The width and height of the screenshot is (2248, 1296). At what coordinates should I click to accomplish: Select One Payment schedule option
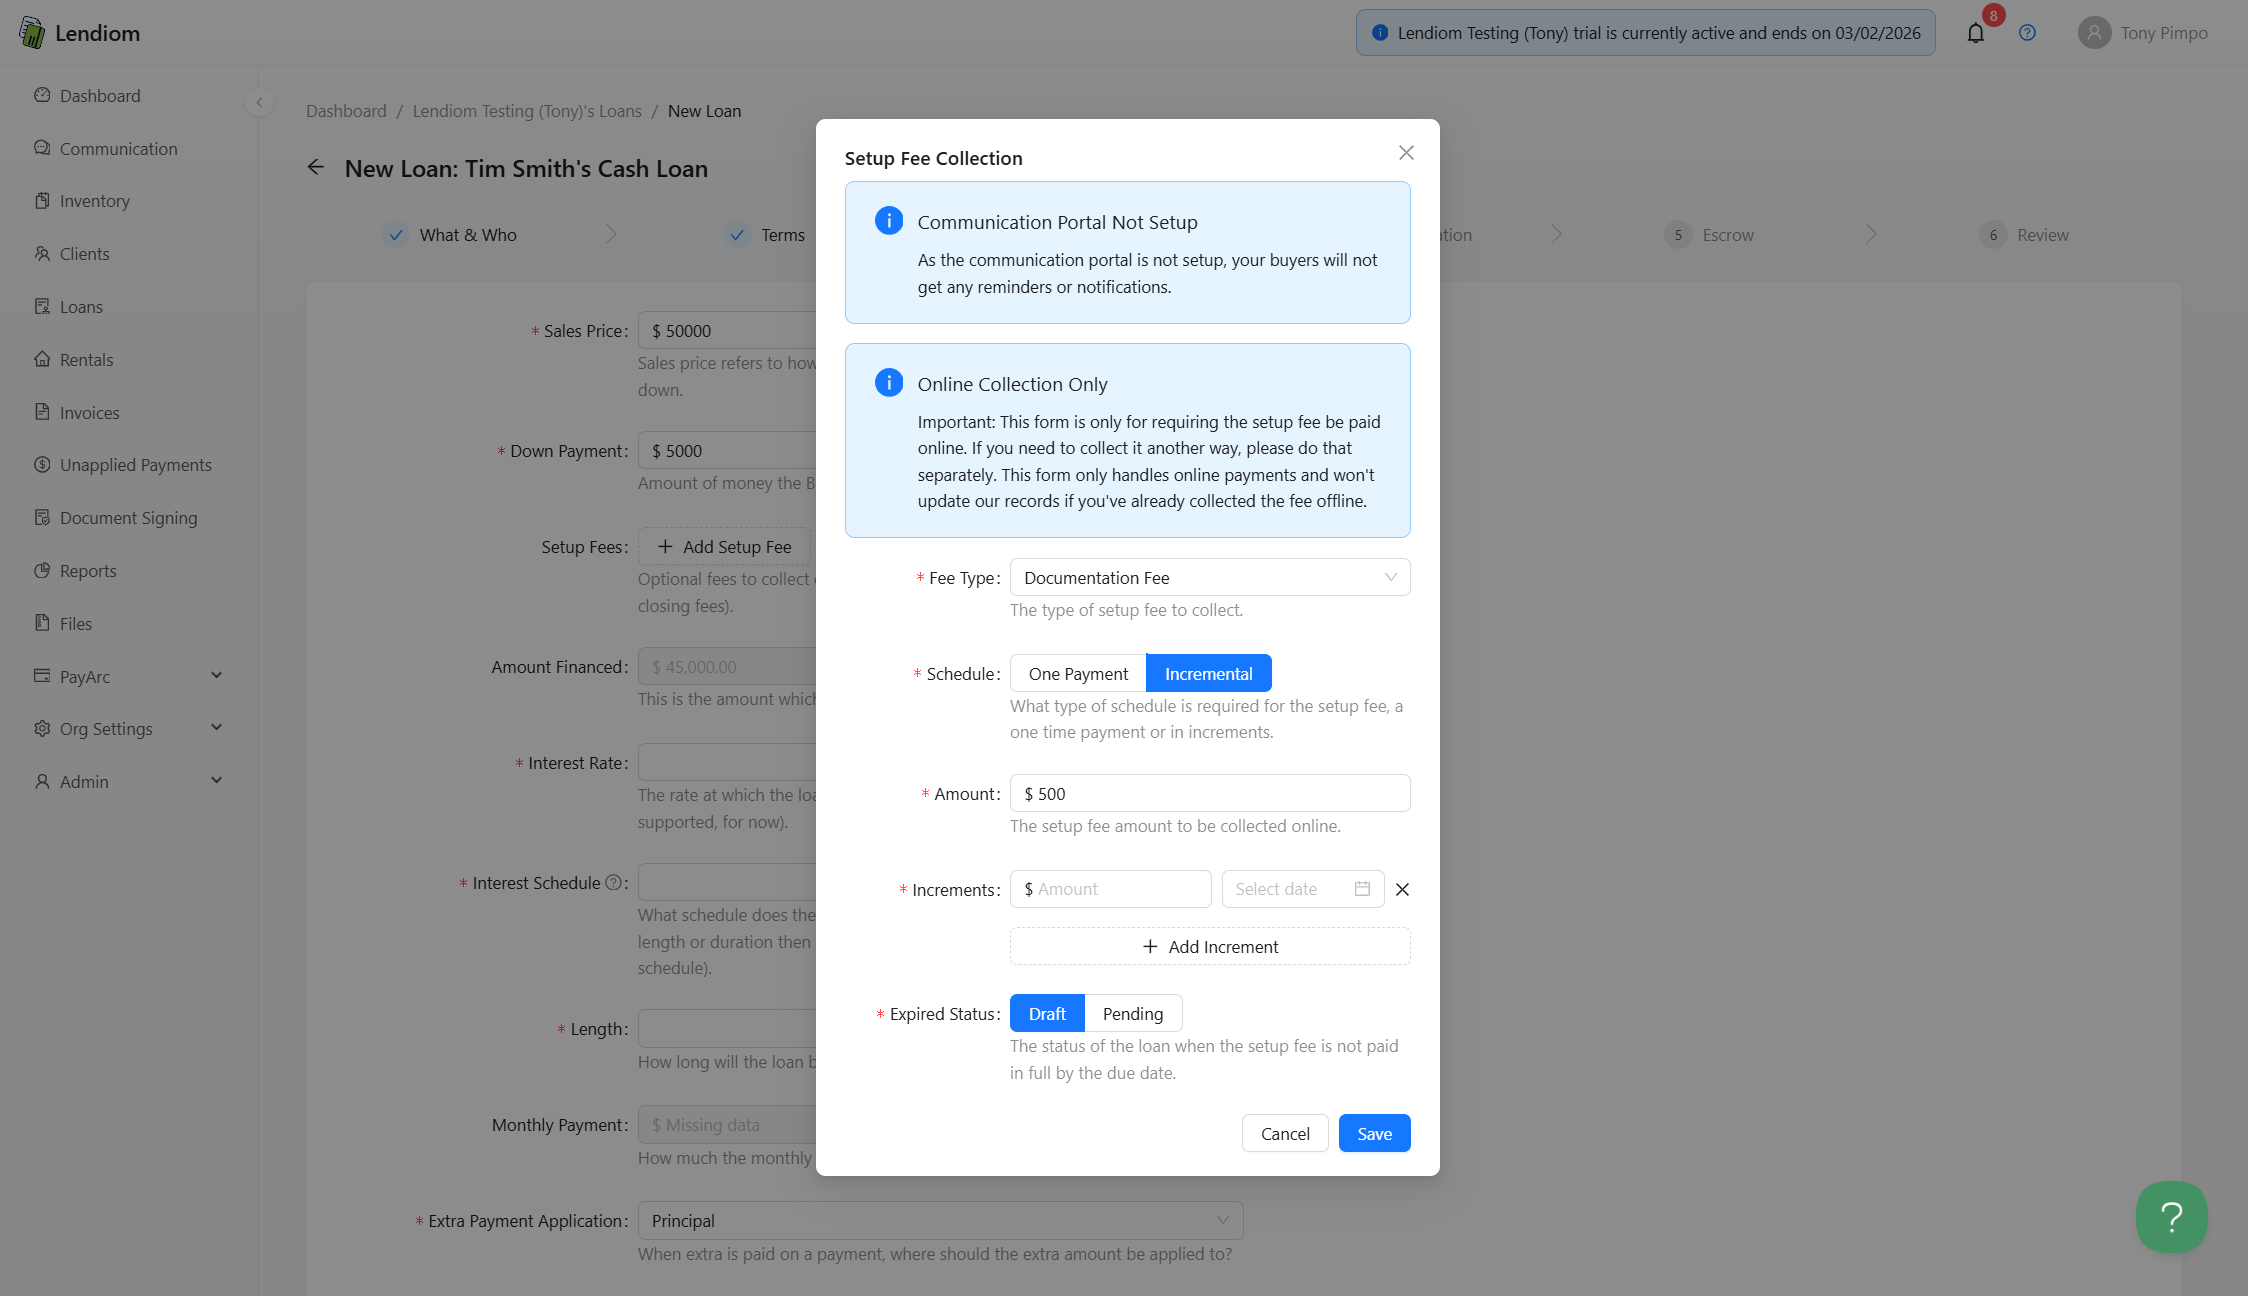pos(1078,674)
